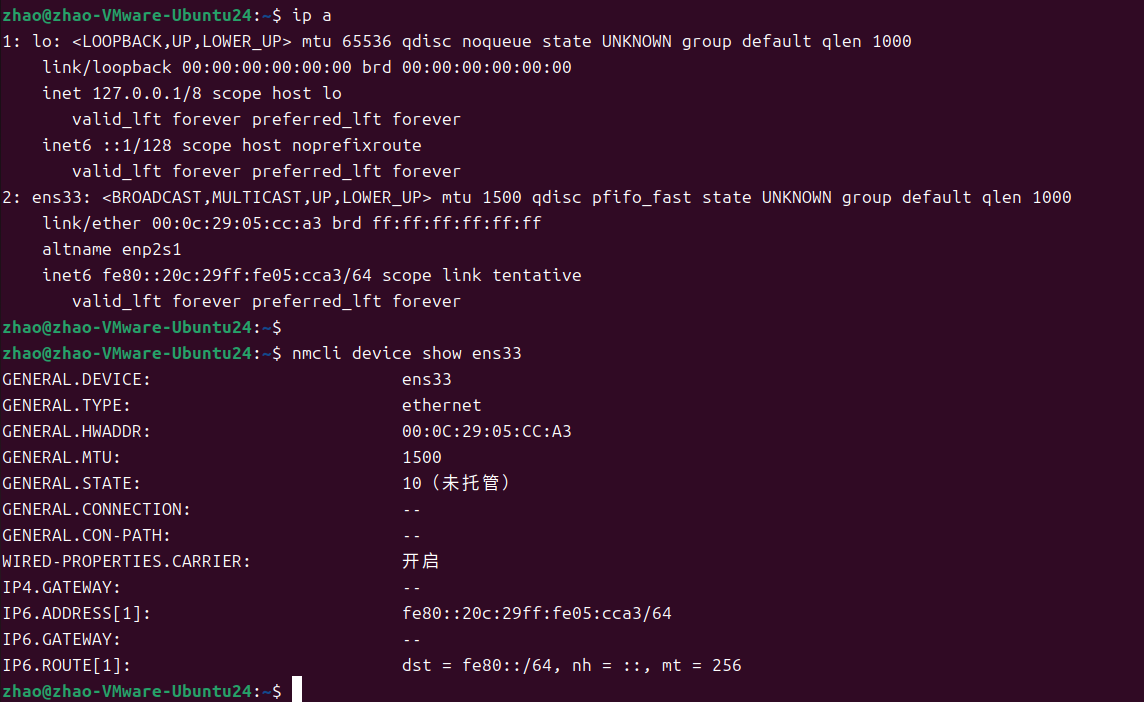Click the GENERAL.STATE value 10 (未托管)
Image resolution: width=1144 pixels, height=702 pixels.
(x=457, y=483)
